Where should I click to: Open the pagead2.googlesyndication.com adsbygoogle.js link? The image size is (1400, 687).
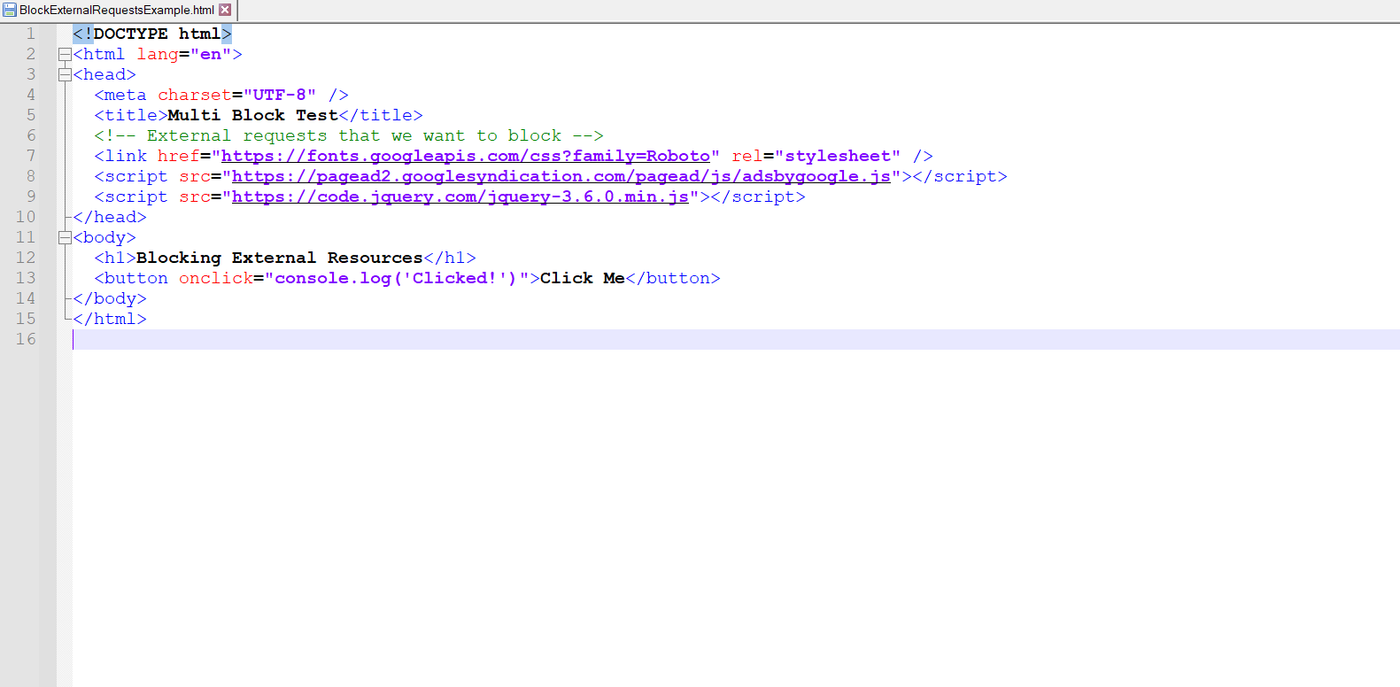(561, 177)
